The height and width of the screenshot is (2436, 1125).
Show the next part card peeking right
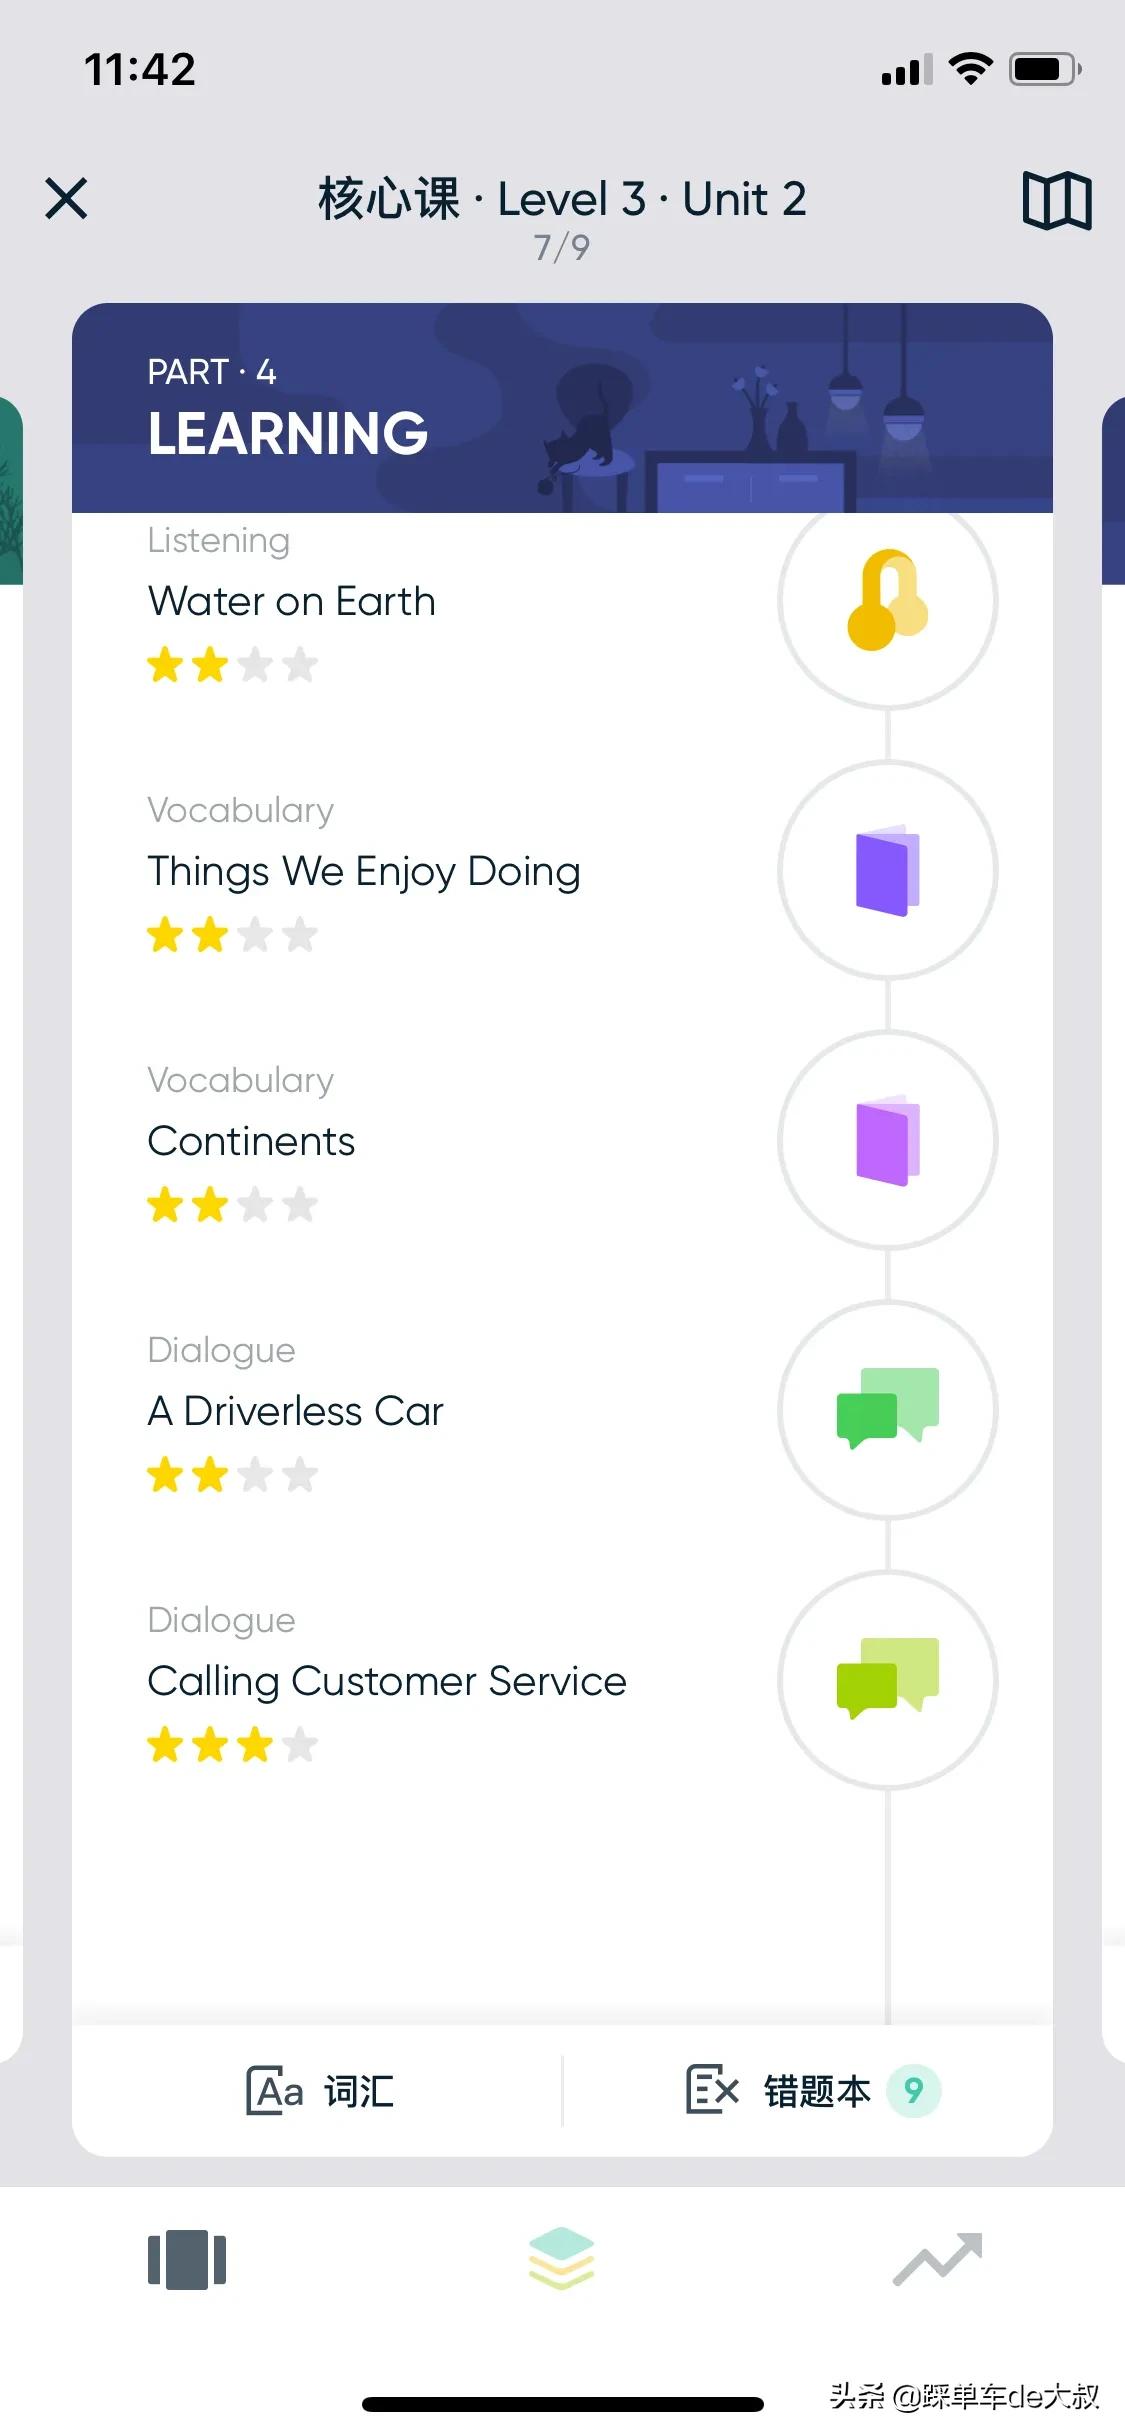coord(1113,490)
